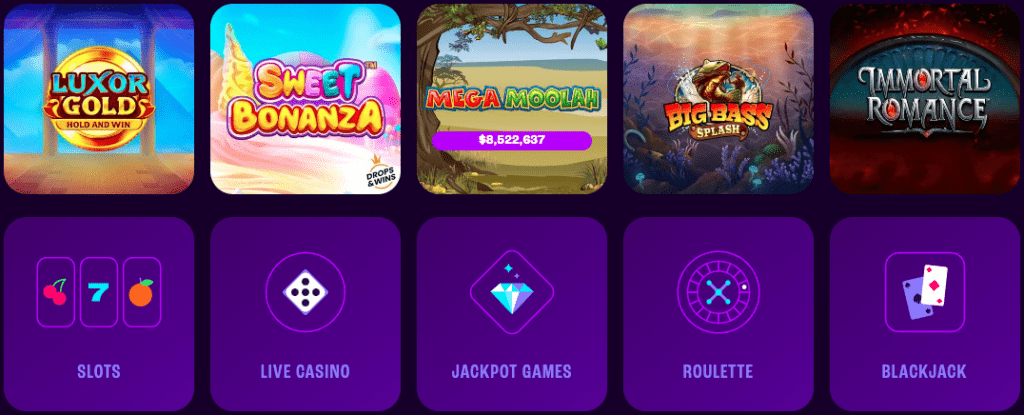This screenshot has height=415, width=1024.
Task: Click the number 7 slot reel icon
Action: [99, 292]
